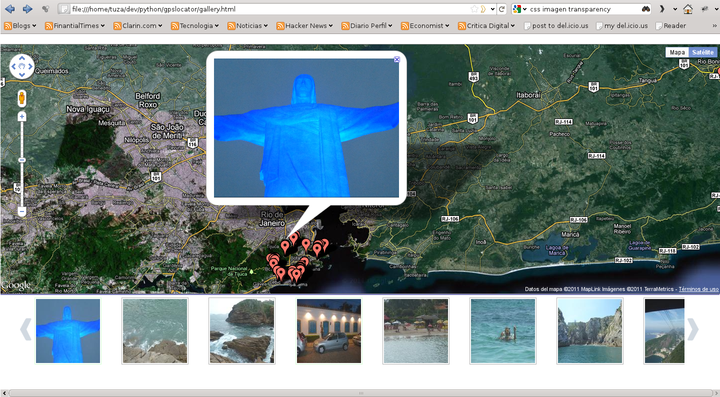Select the cliffs and lagoon thumbnail
The width and height of the screenshot is (720, 397).
click(x=590, y=331)
